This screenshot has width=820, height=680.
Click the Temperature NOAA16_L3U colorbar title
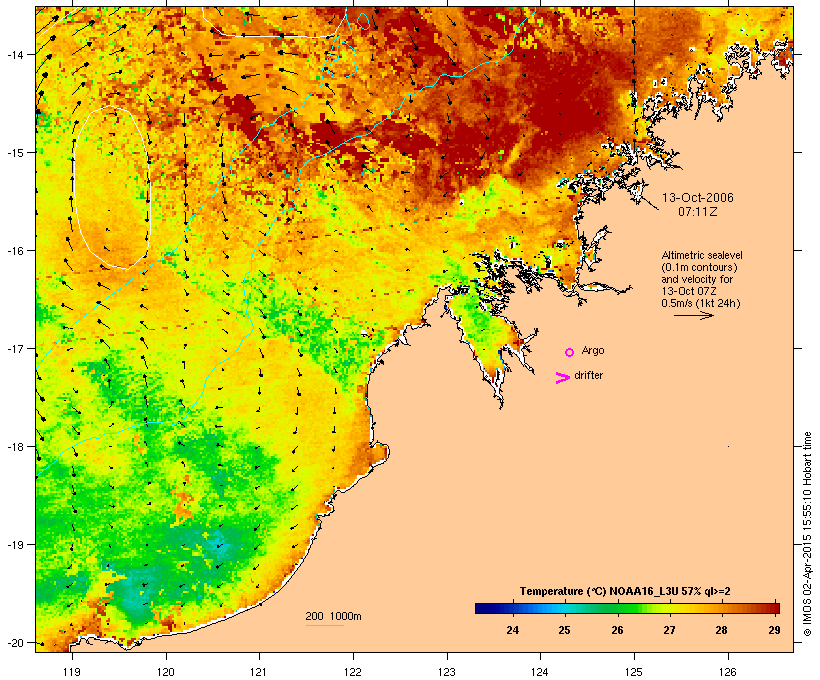coord(625,591)
